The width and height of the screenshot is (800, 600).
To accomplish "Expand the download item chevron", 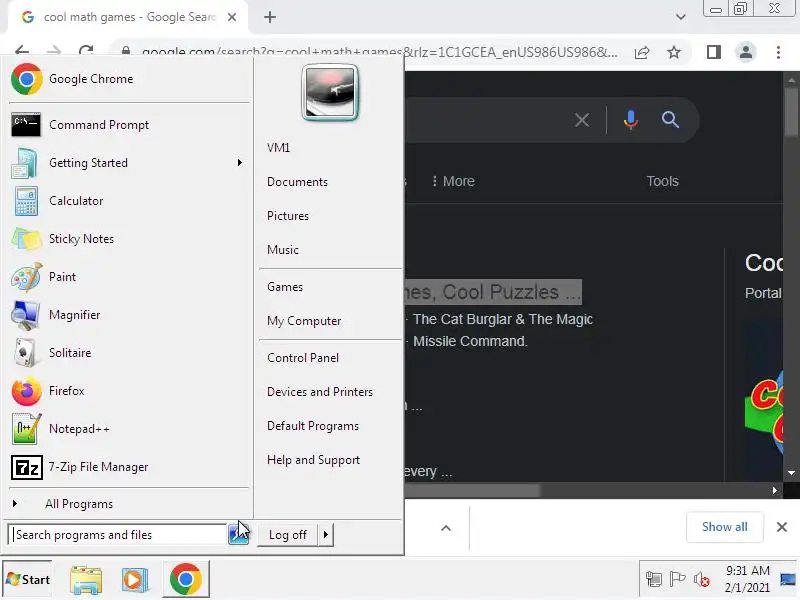I will tap(446, 528).
